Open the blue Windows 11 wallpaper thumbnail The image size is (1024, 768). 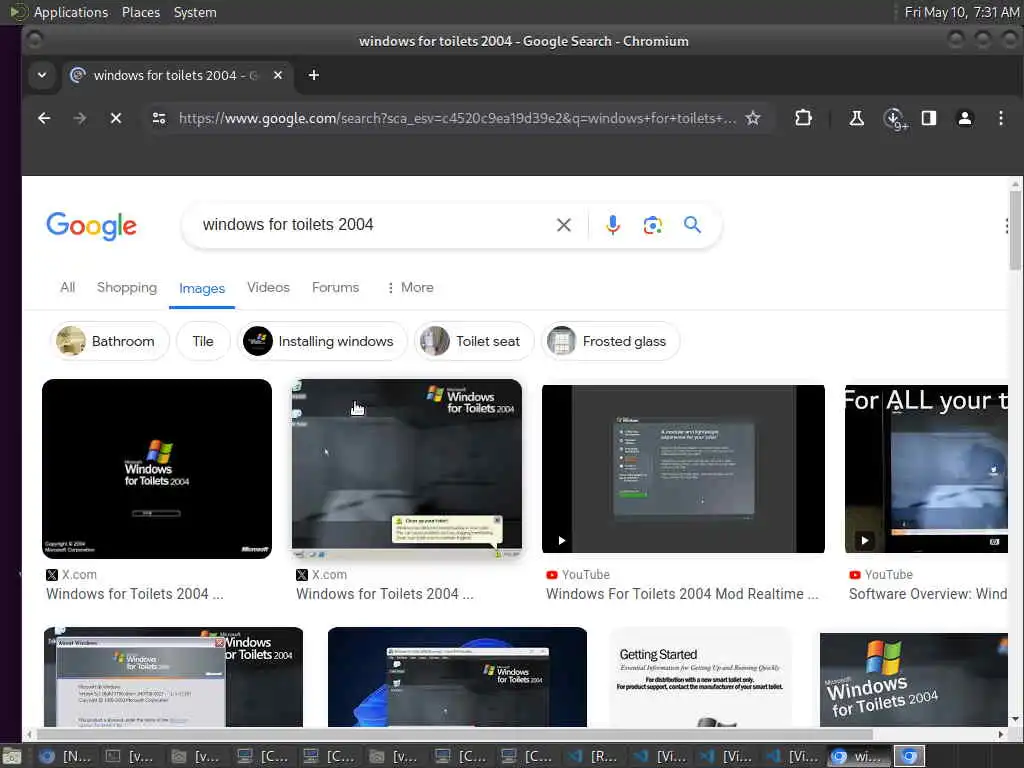click(457, 677)
